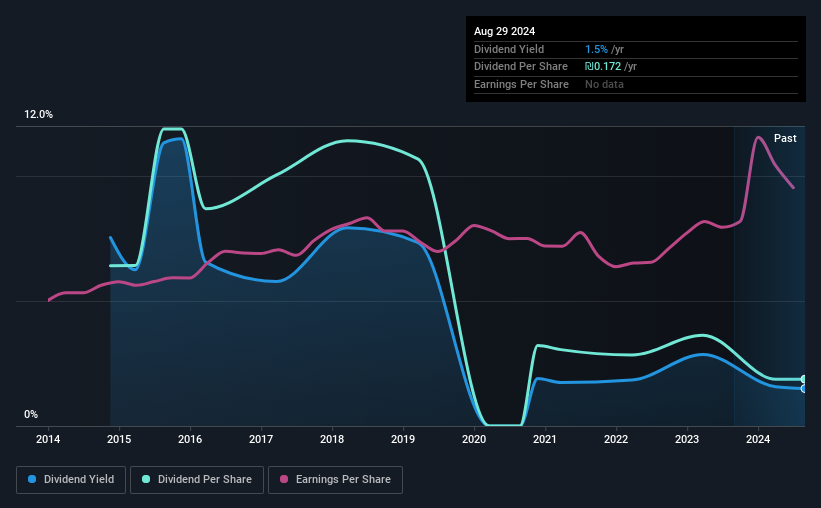Select the 2024 x-axis label

pyautogui.click(x=758, y=439)
